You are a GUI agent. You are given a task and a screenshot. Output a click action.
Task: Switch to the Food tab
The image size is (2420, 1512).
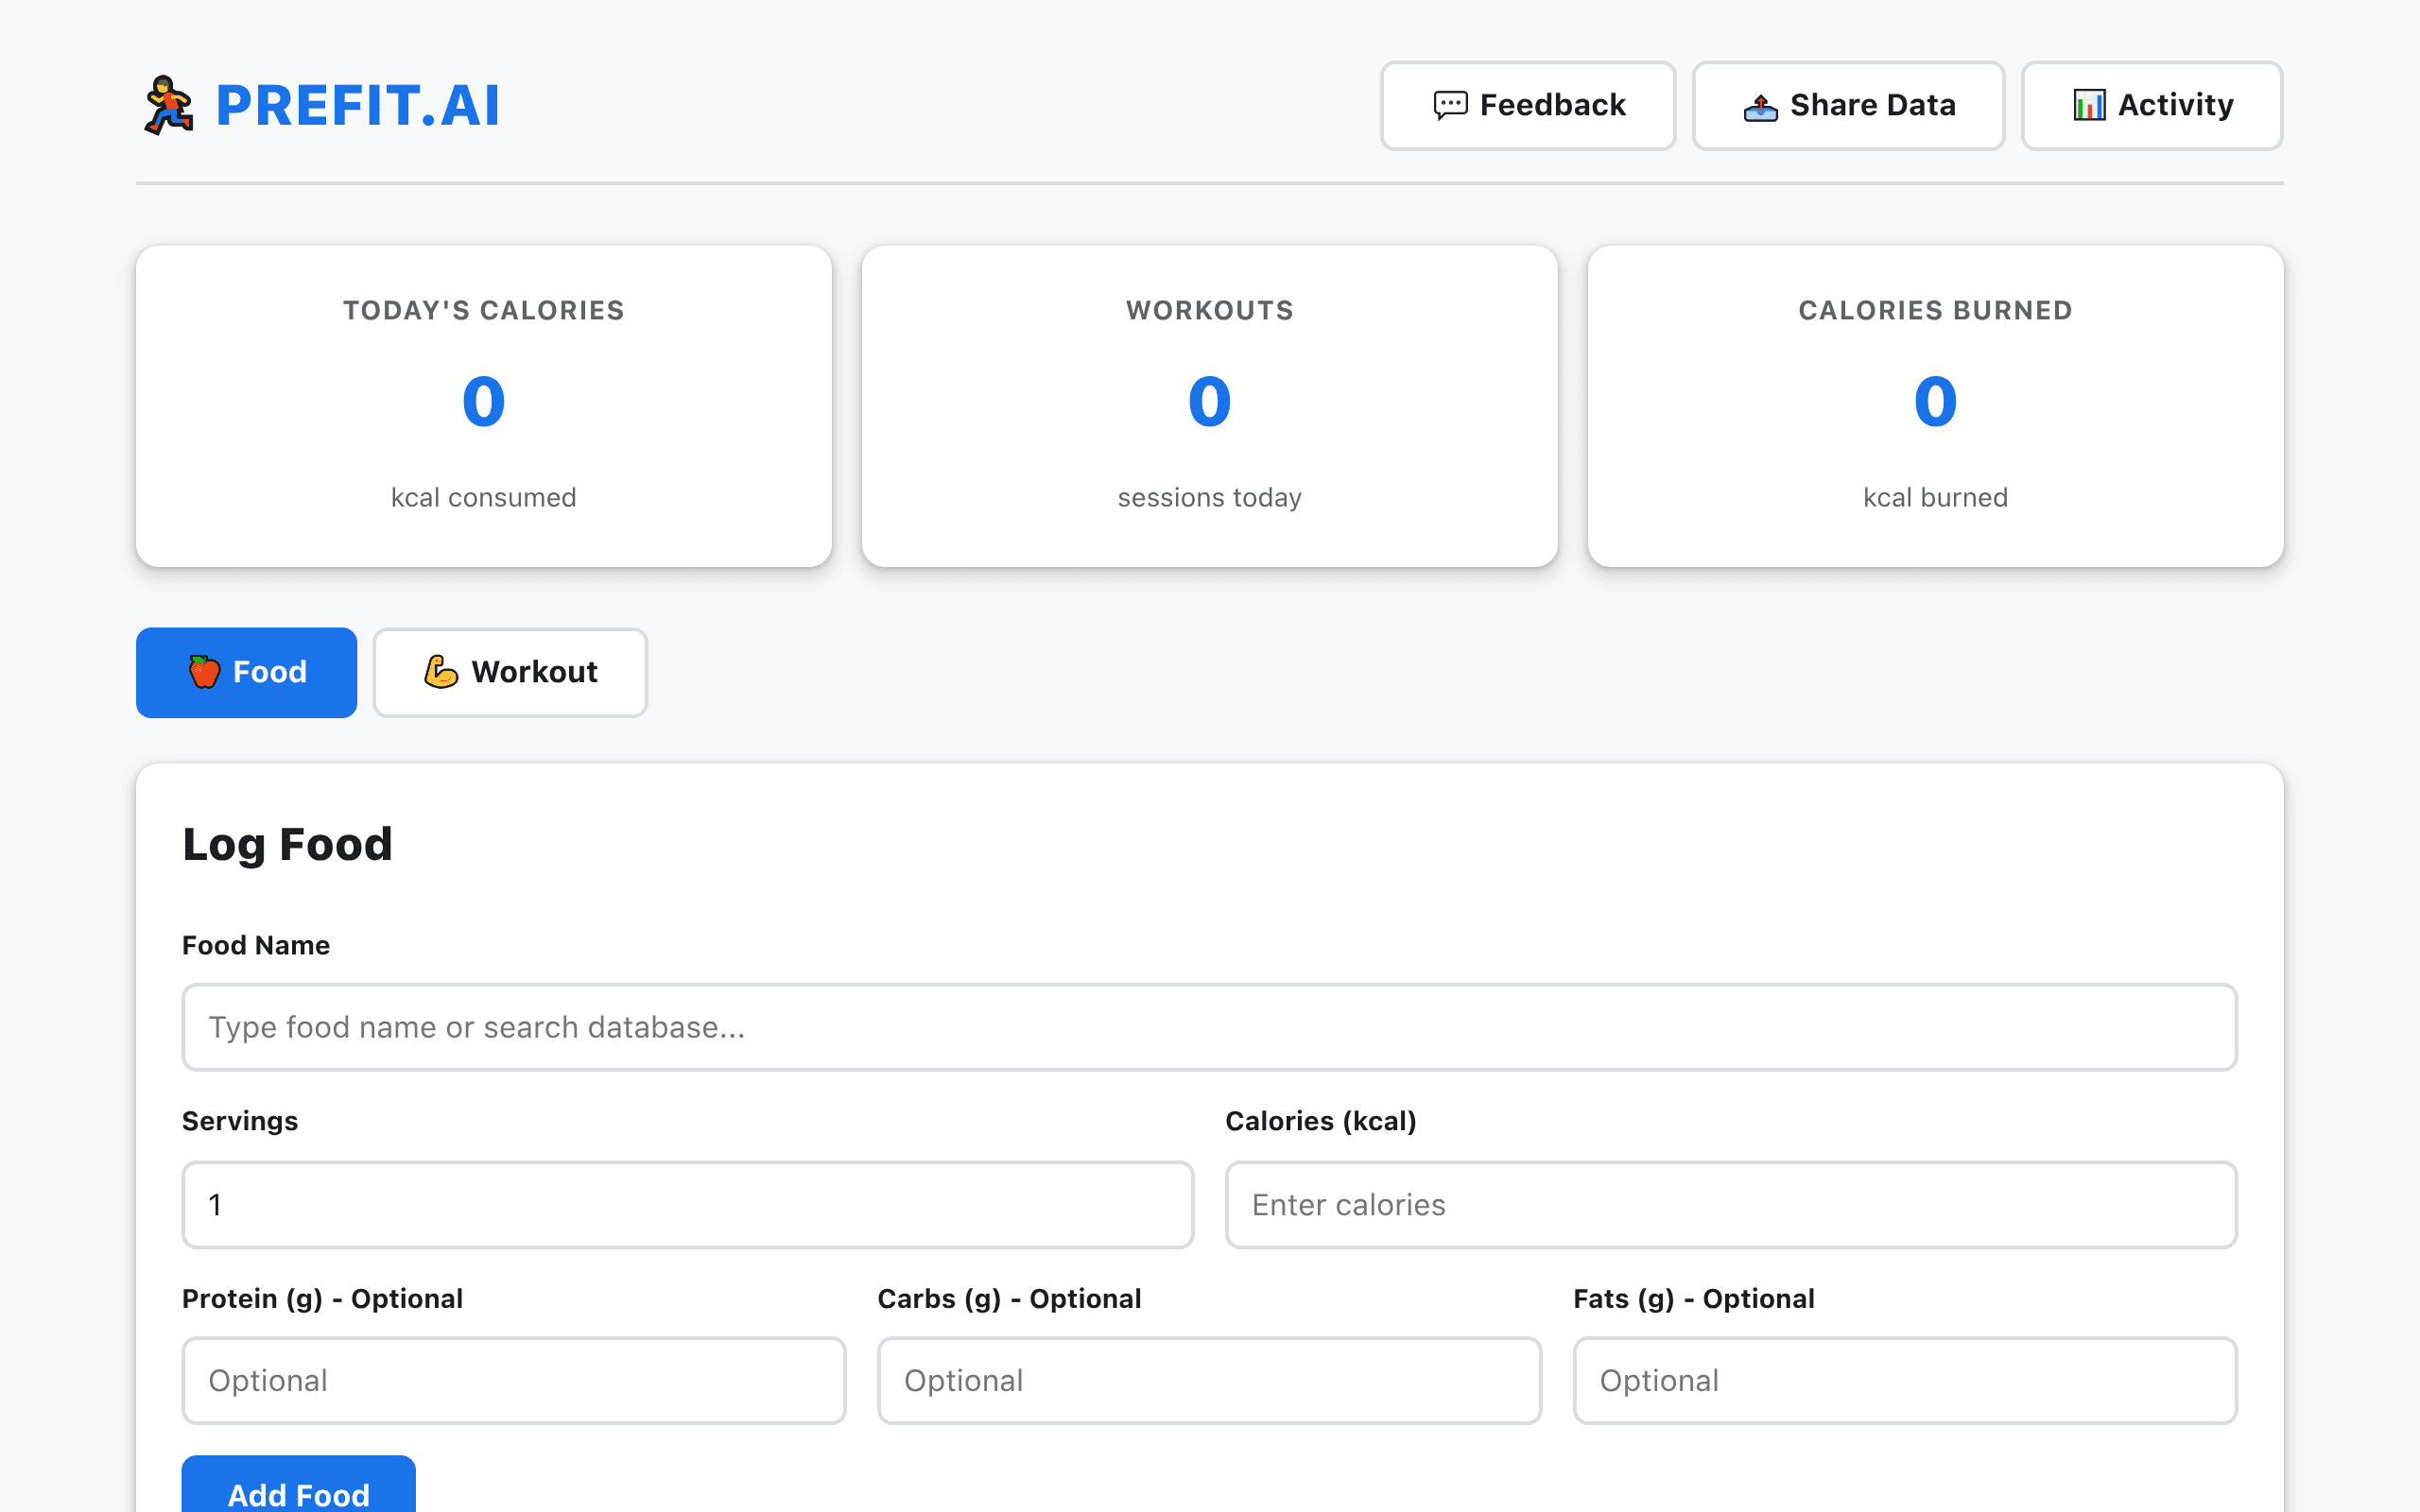point(246,672)
